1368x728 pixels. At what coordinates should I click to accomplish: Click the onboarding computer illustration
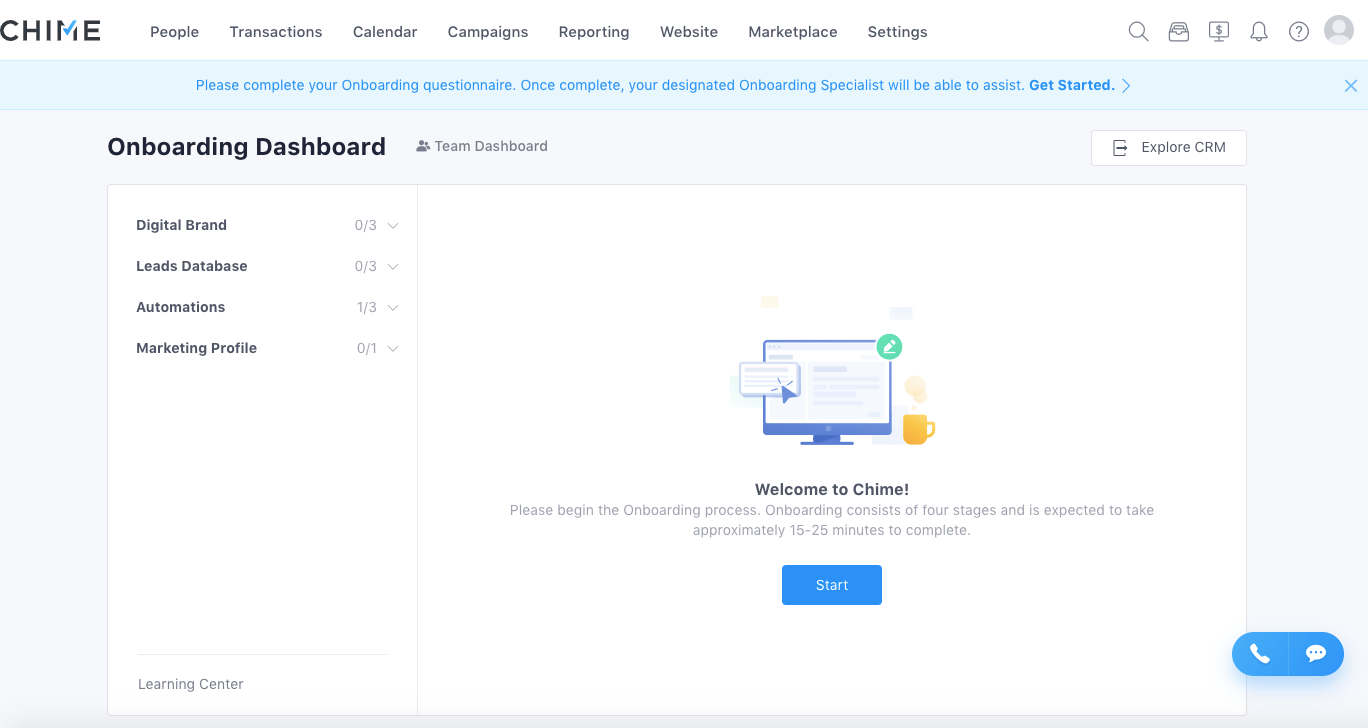click(832, 371)
